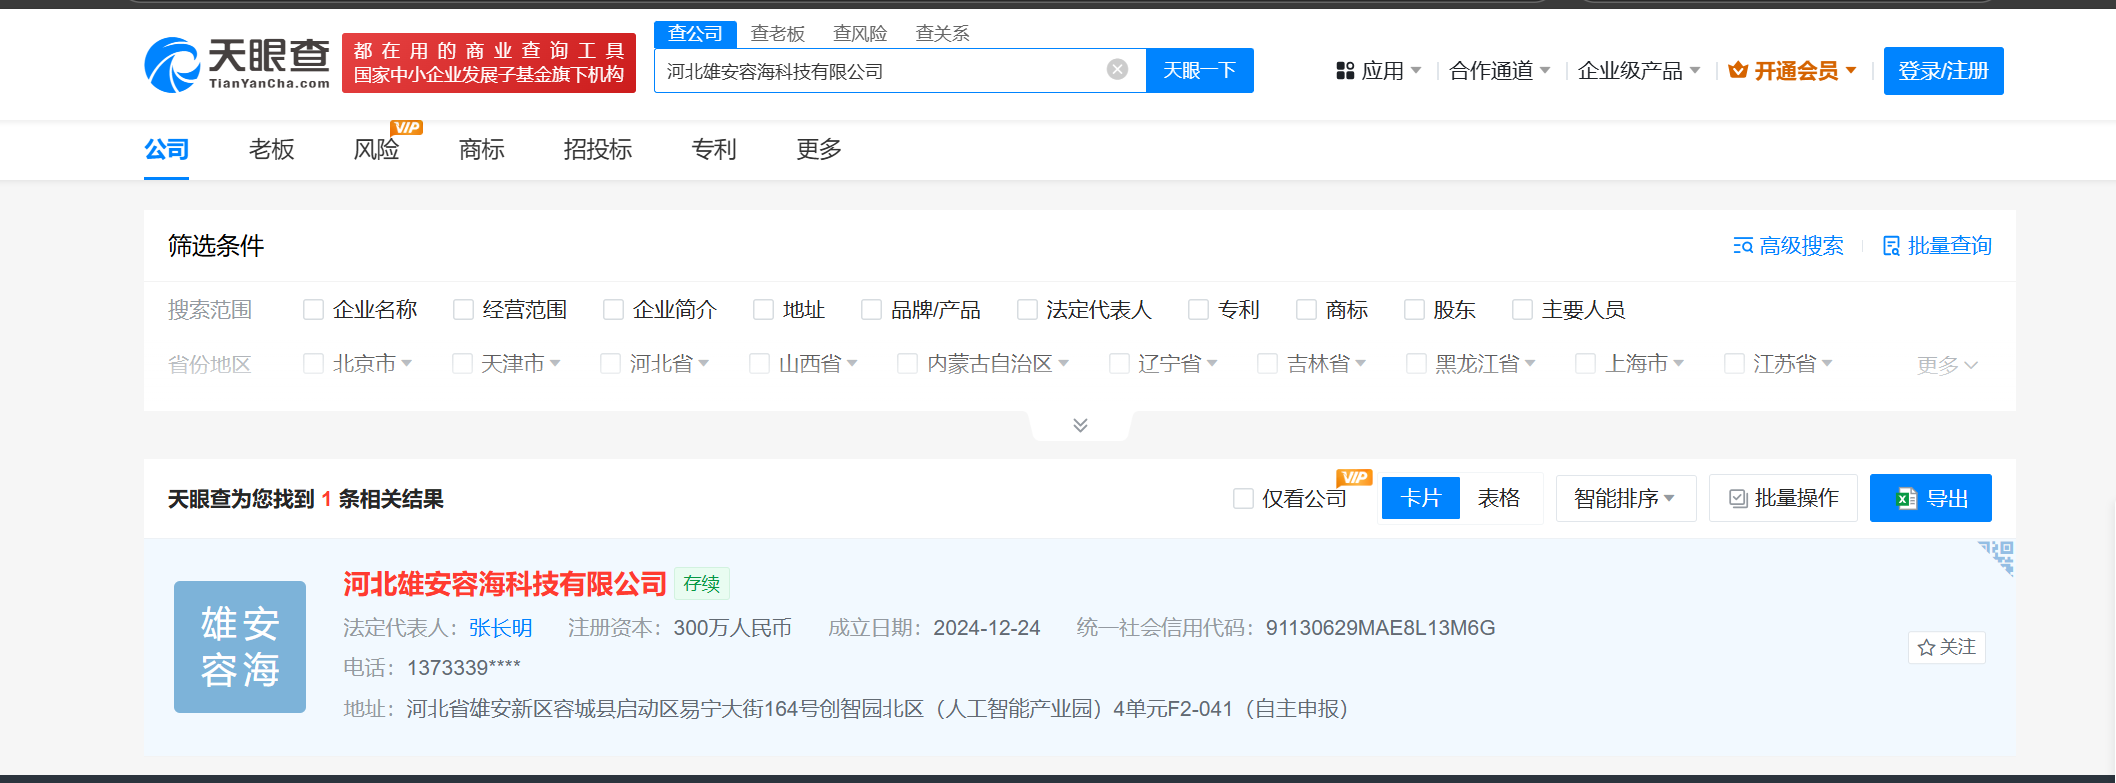This screenshot has width=2116, height=783.
Task: Click the batch query icon
Action: point(1891,246)
